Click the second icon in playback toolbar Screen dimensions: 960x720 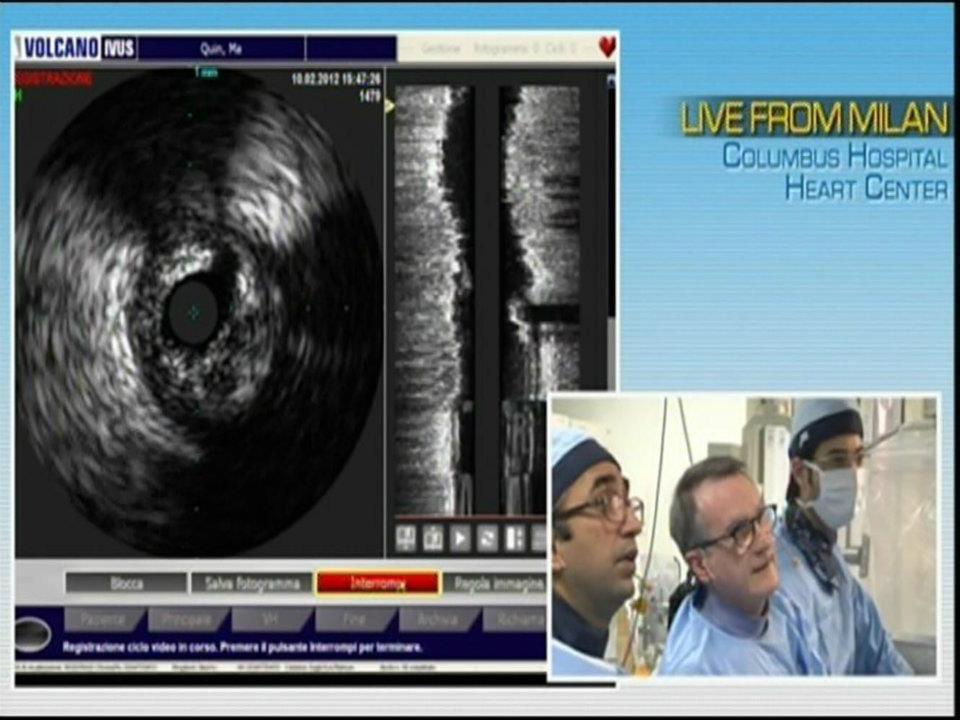pos(432,538)
